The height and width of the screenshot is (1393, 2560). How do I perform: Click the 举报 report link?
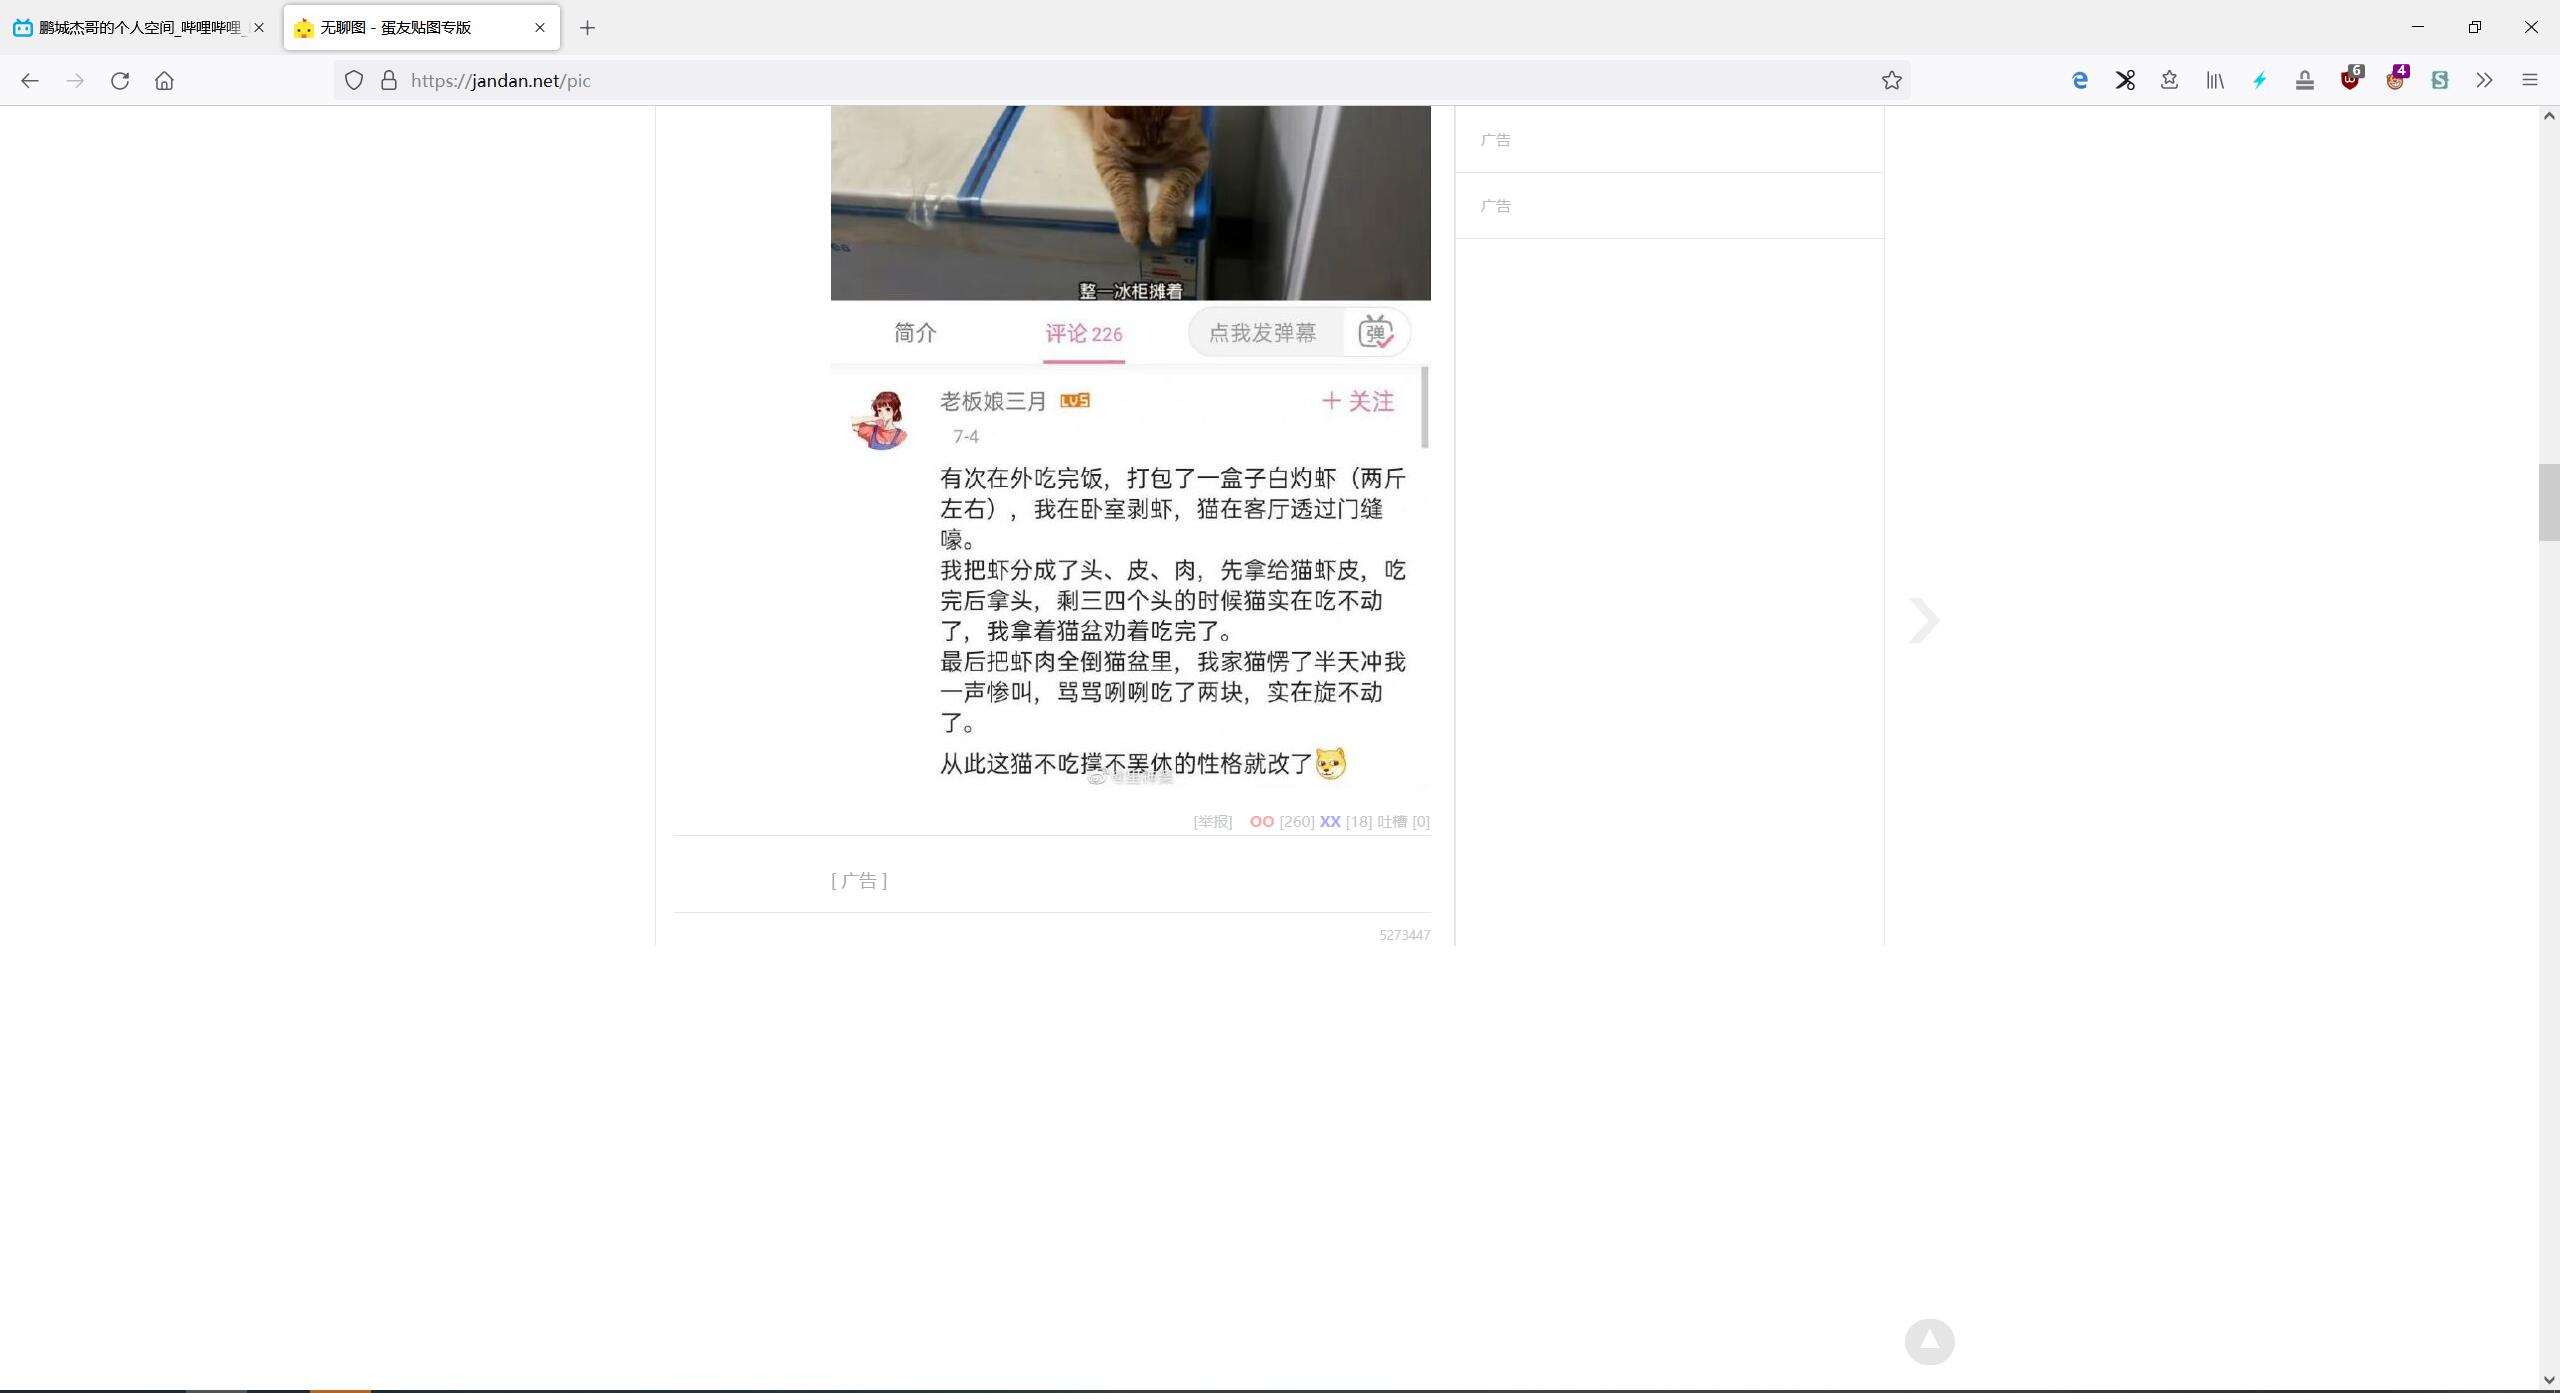(x=1212, y=822)
